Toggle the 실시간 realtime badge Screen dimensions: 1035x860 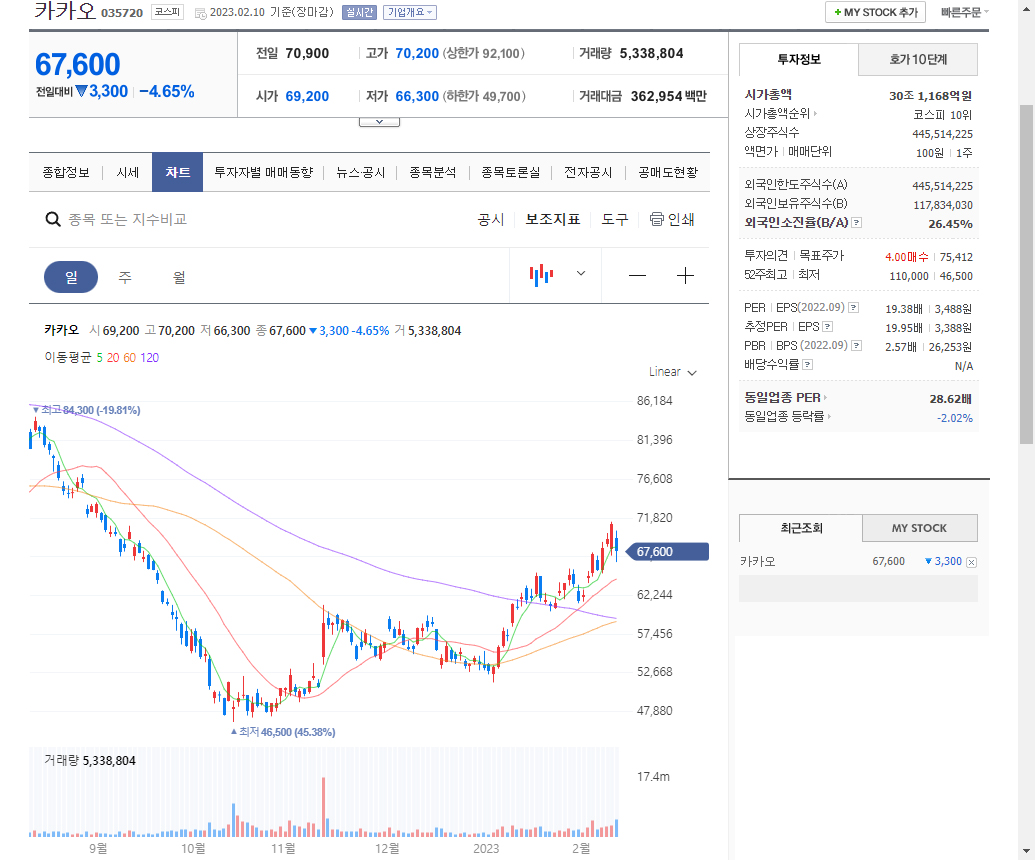tap(359, 13)
